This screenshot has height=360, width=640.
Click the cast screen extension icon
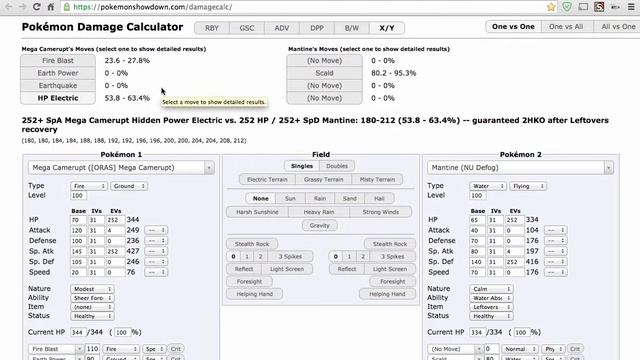(x=583, y=7)
